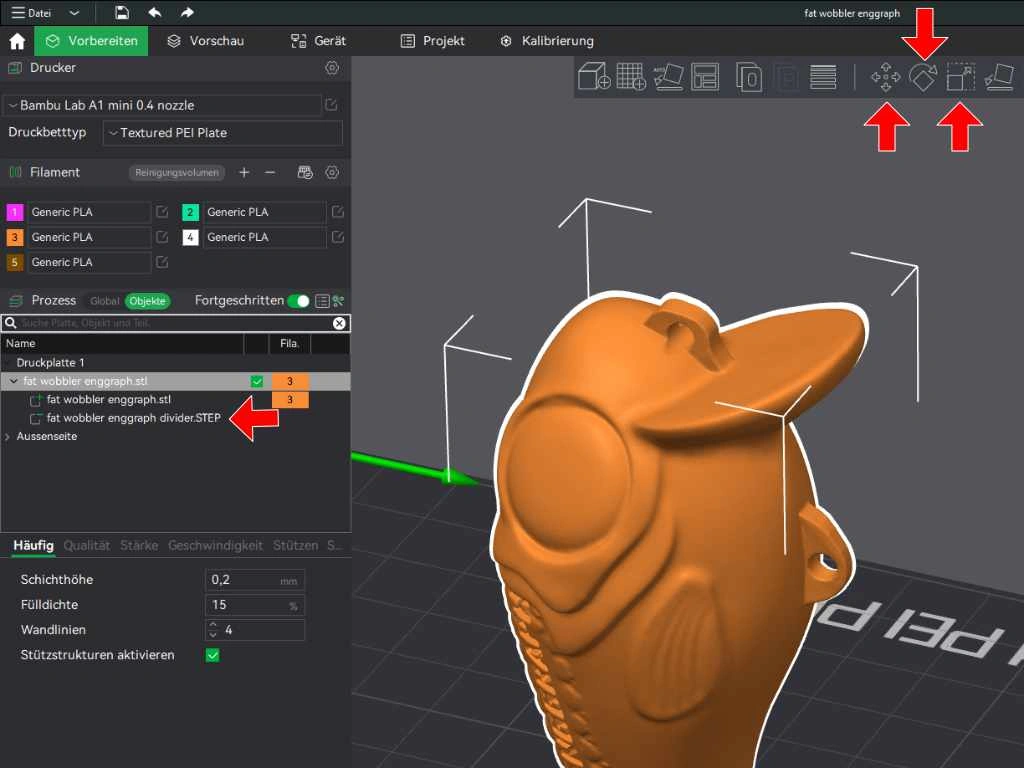1024x768 pixels.
Task: Open the Qualität settings tab
Action: (87, 545)
